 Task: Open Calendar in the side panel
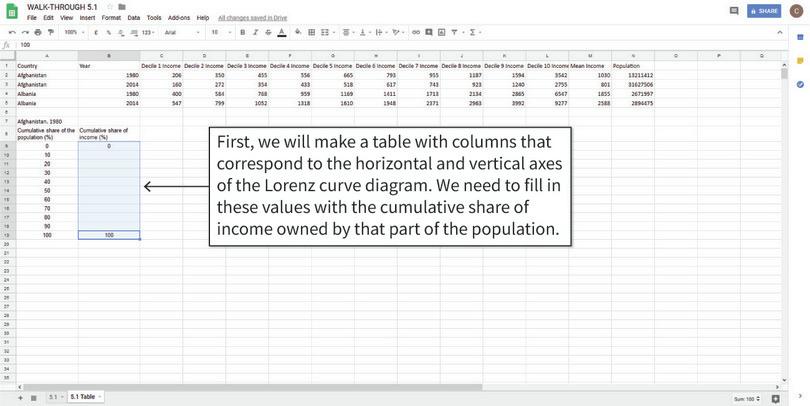800,37
